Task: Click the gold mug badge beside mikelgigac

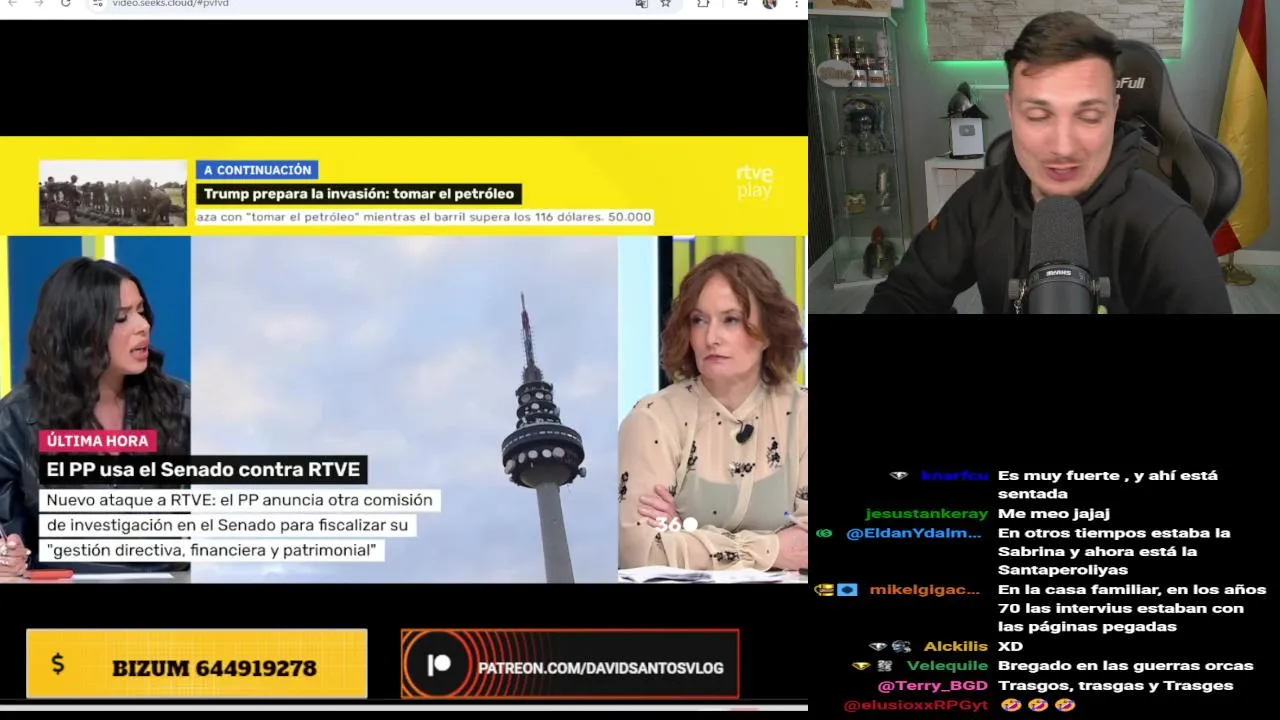Action: point(824,590)
